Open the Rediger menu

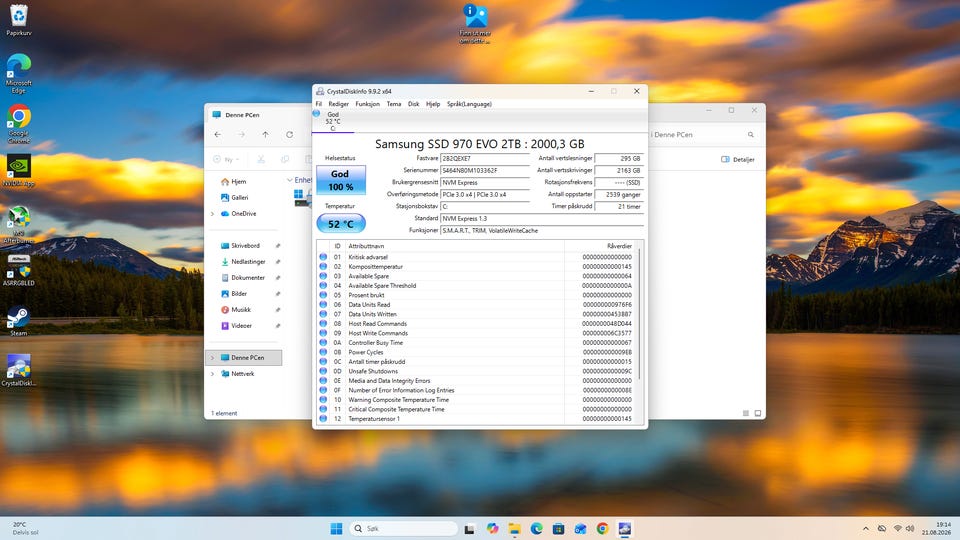click(x=339, y=104)
